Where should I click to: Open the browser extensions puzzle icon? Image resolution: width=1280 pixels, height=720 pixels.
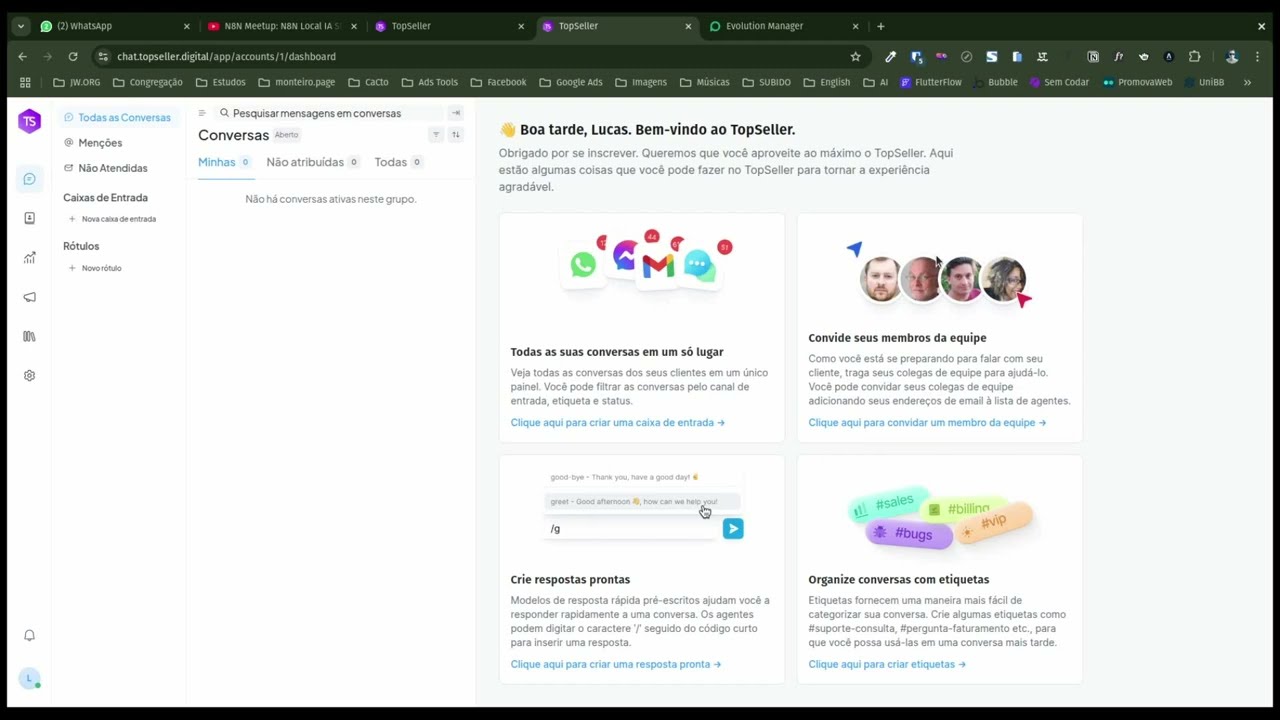click(x=1194, y=57)
